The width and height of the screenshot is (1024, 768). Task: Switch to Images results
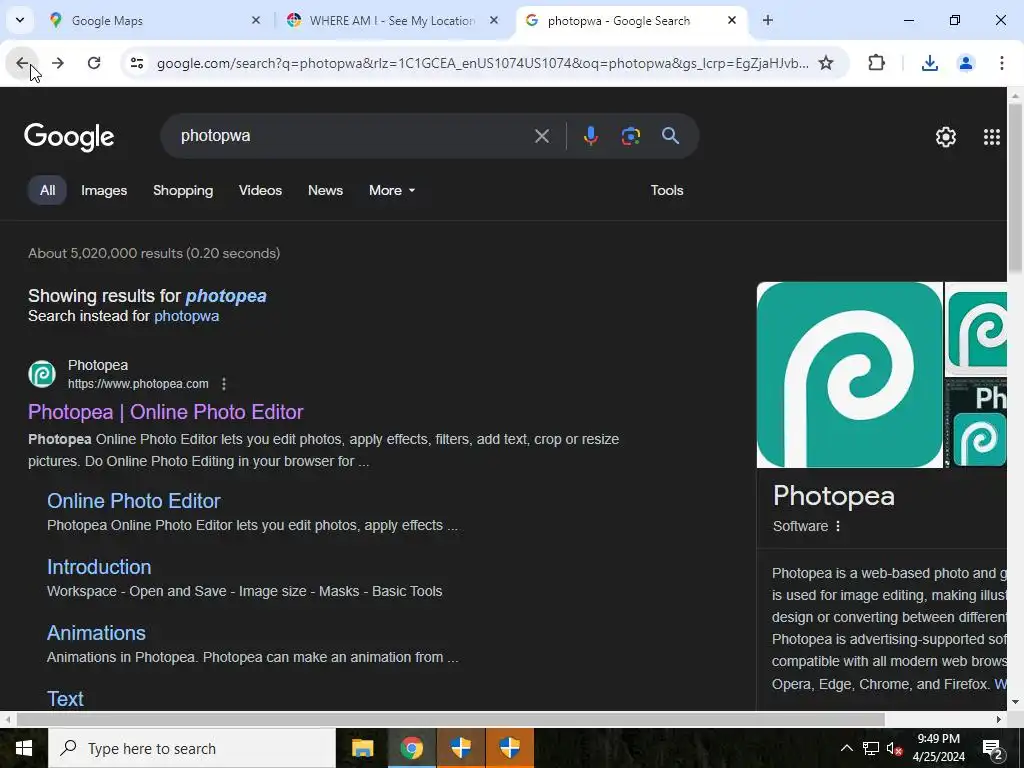pos(104,190)
